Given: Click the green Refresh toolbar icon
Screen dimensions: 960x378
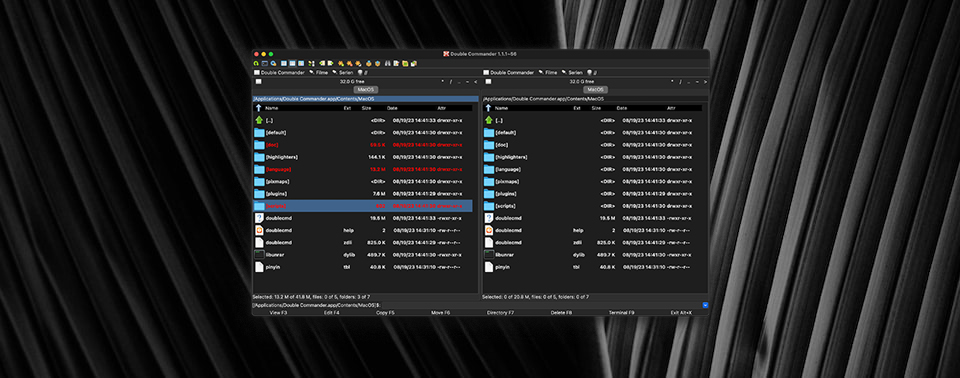Looking at the screenshot, I should [256, 63].
